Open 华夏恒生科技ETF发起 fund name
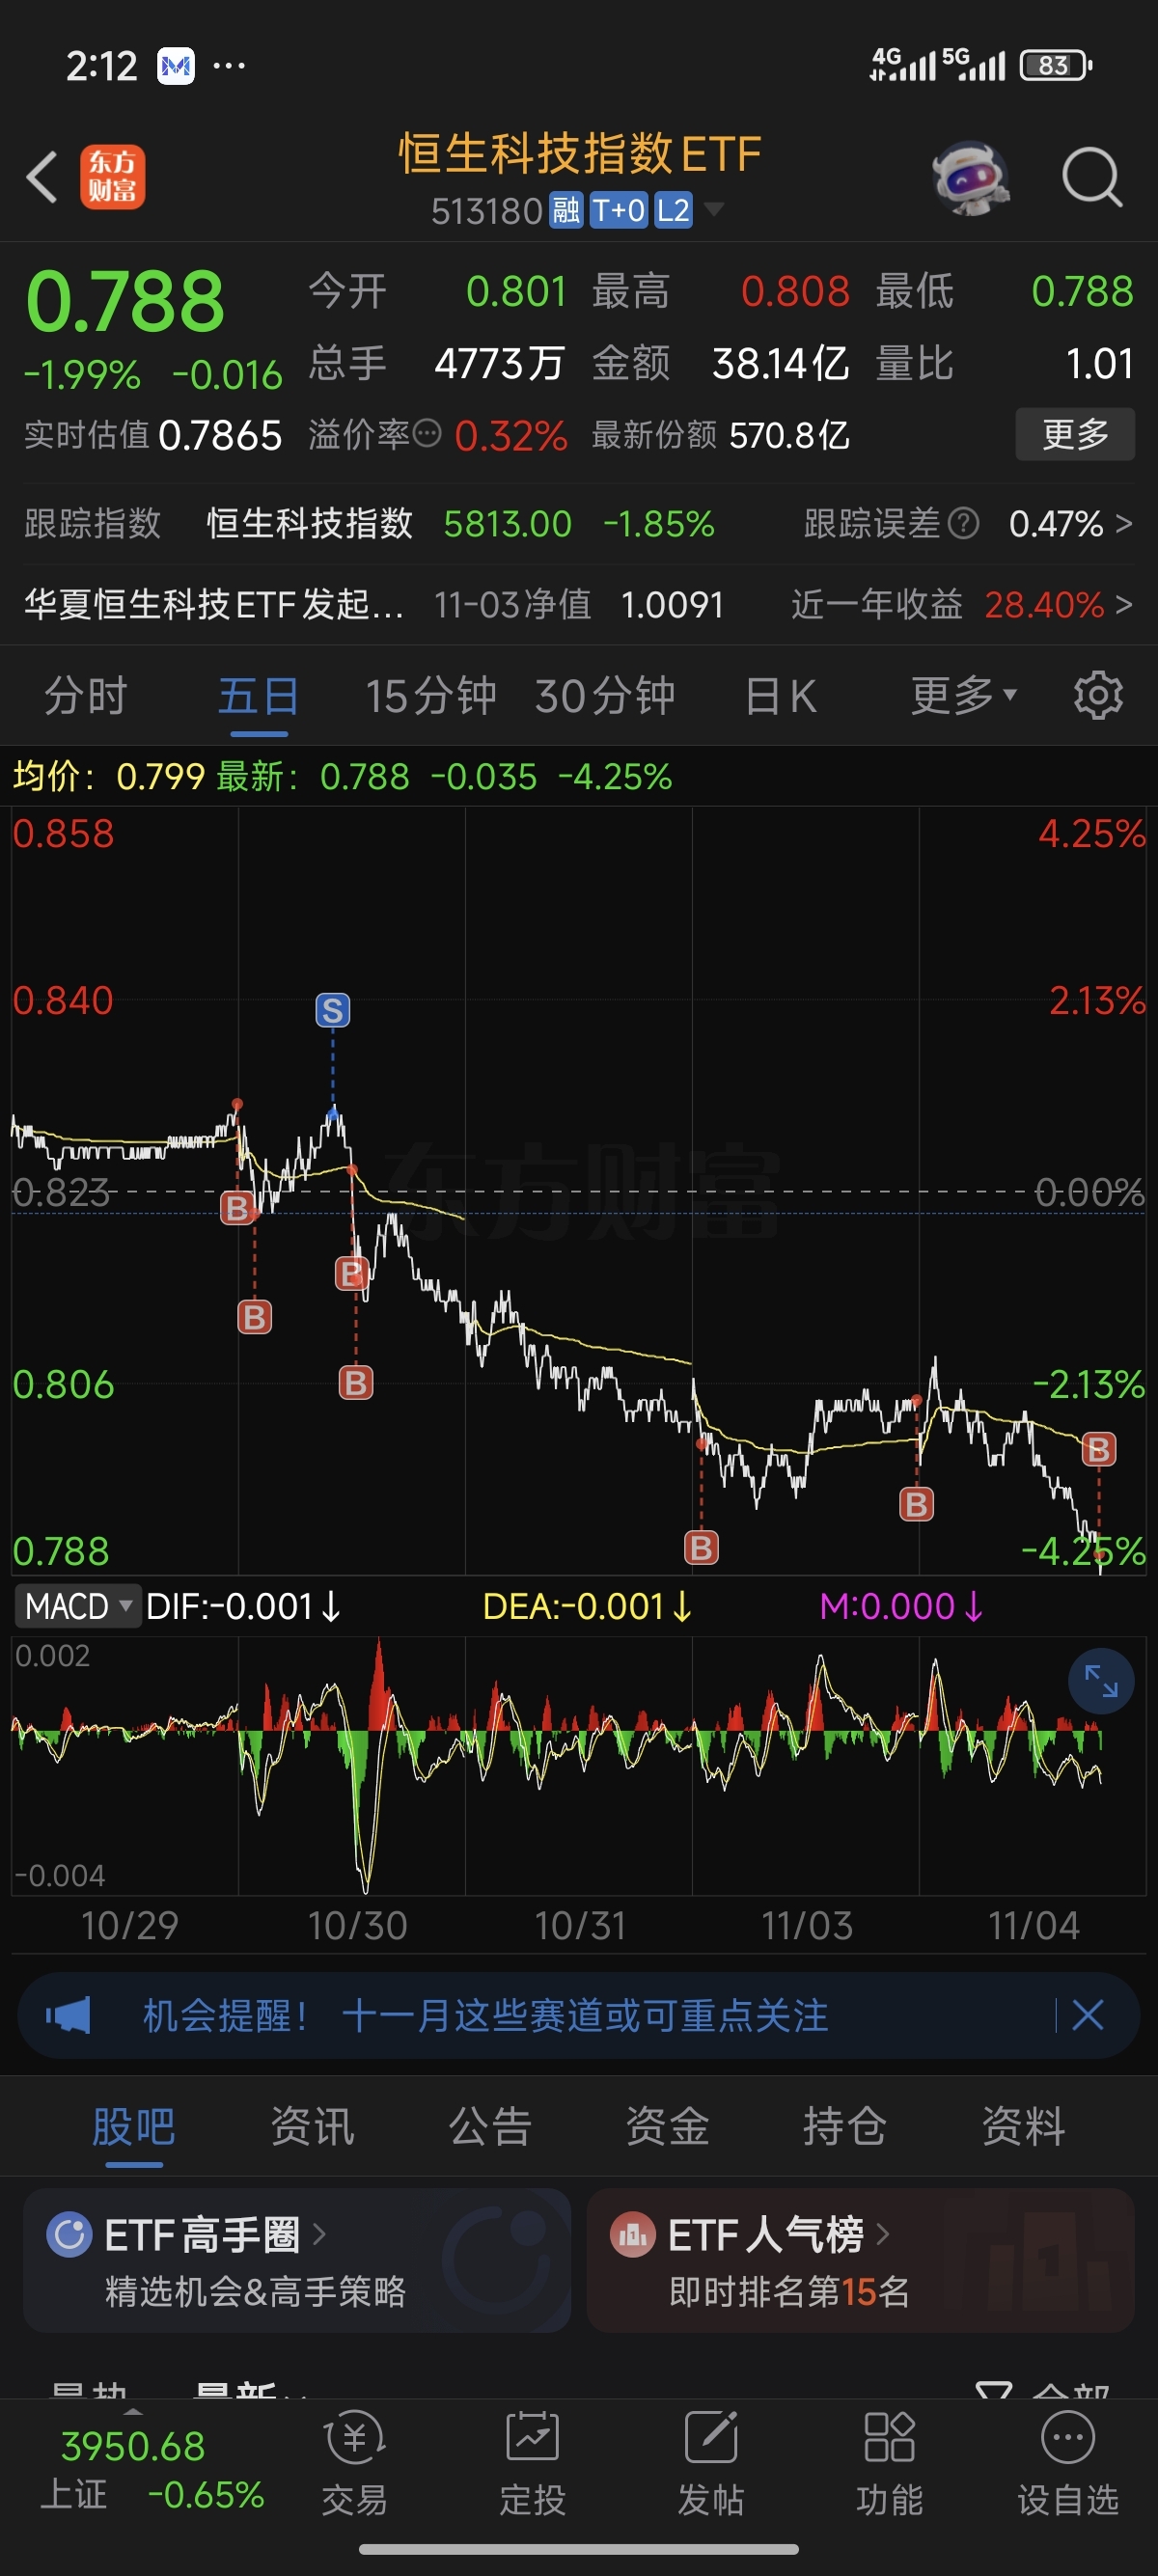This screenshot has width=1158, height=2576. (x=214, y=604)
